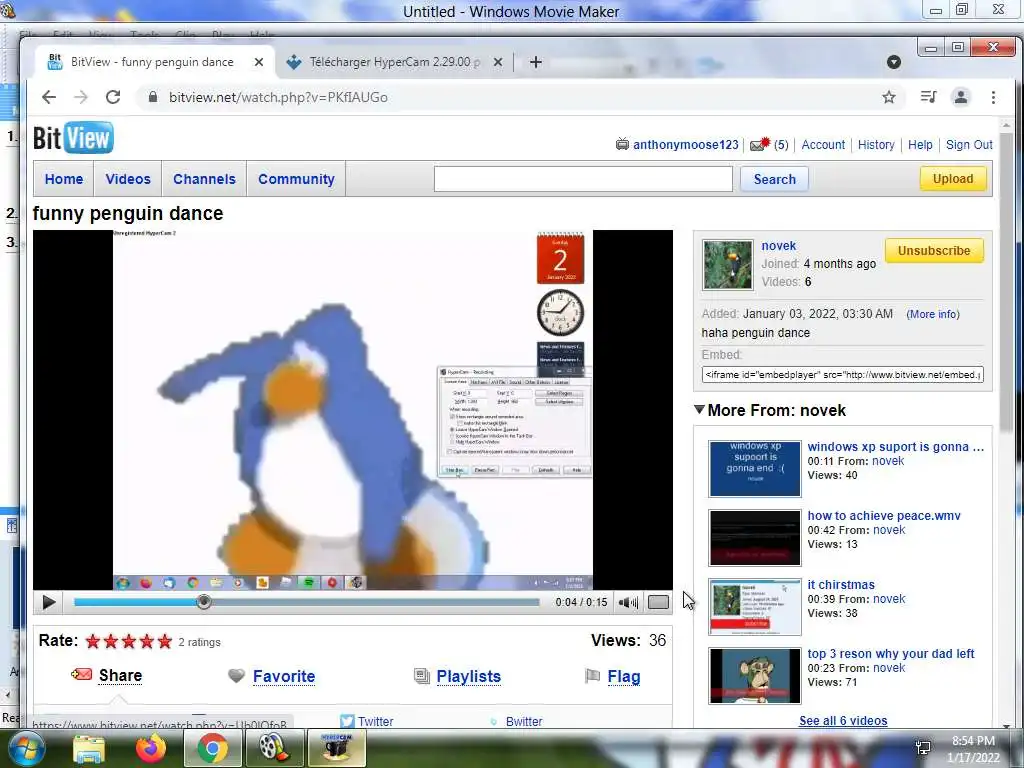
Task: Rate the video five stars
Action: point(165,641)
